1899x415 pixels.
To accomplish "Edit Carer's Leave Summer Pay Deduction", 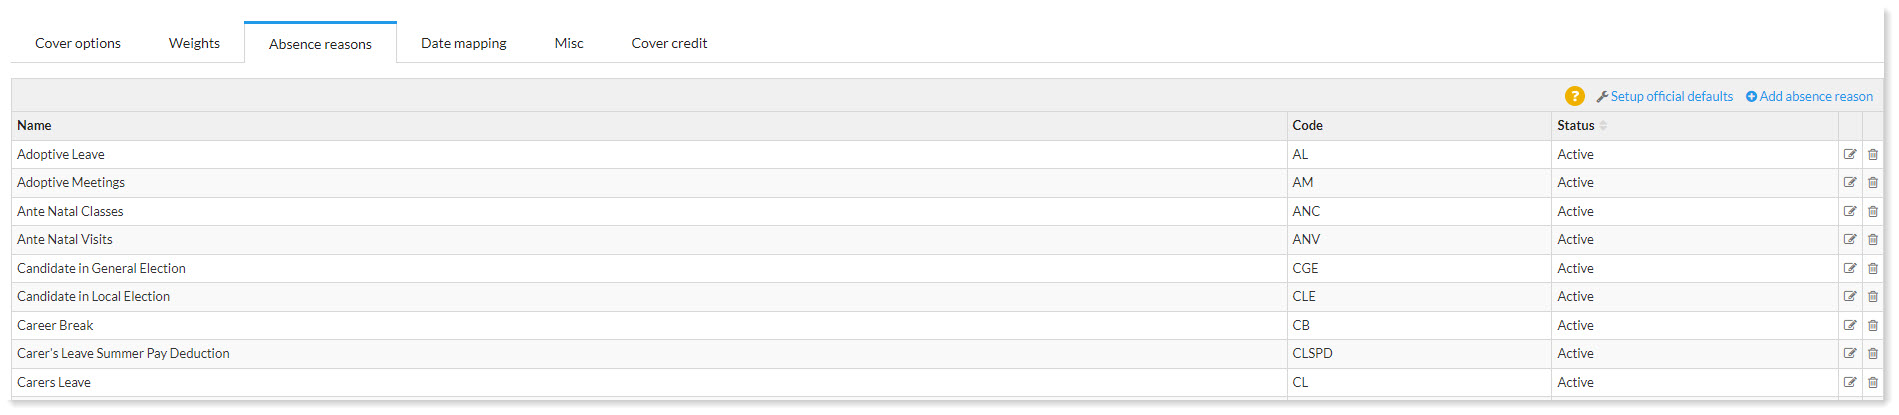I will [x=1850, y=353].
